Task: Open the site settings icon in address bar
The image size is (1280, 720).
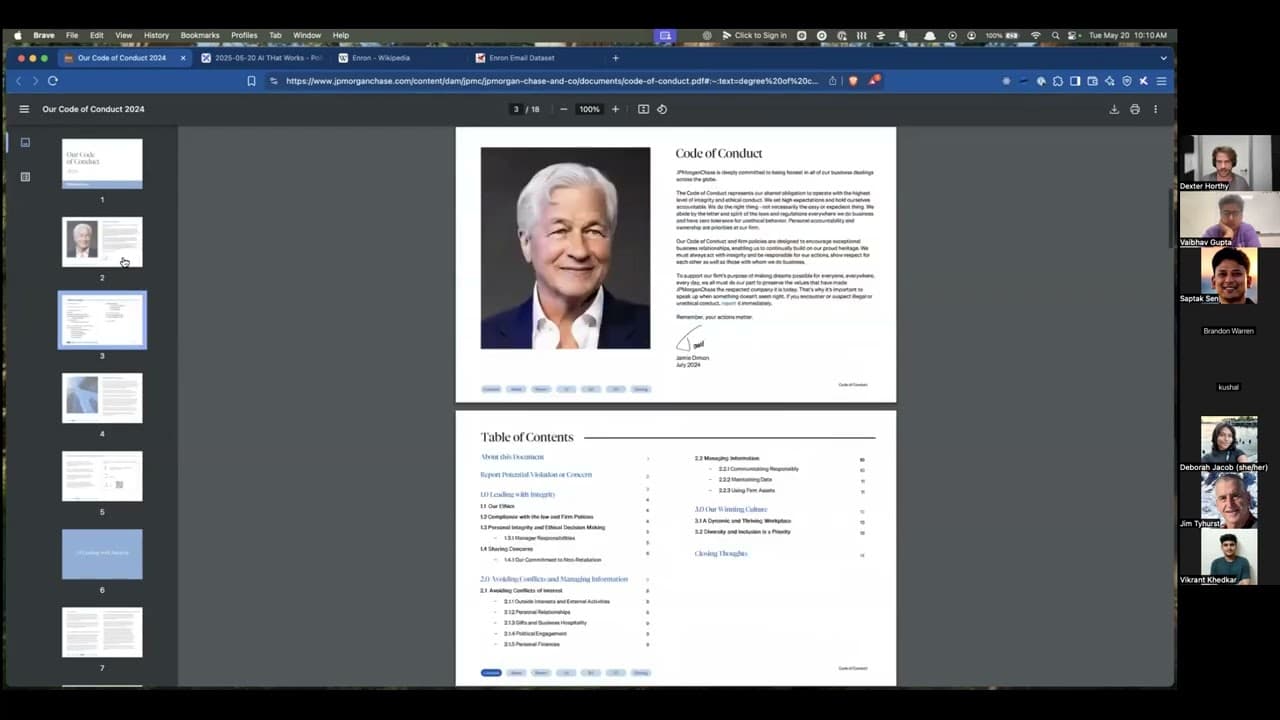Action: pyautogui.click(x=274, y=81)
